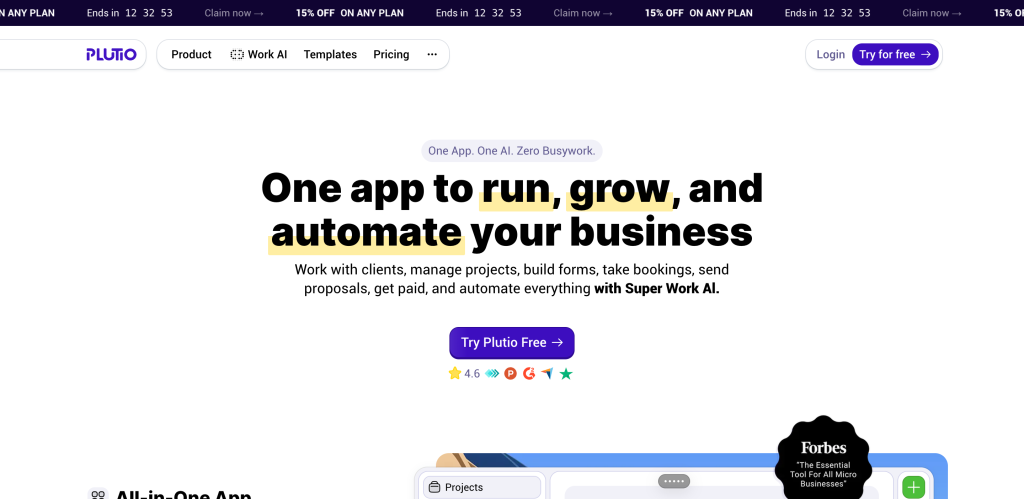The width and height of the screenshot is (1024, 499).
Task: Click the Login link
Action: tap(830, 55)
